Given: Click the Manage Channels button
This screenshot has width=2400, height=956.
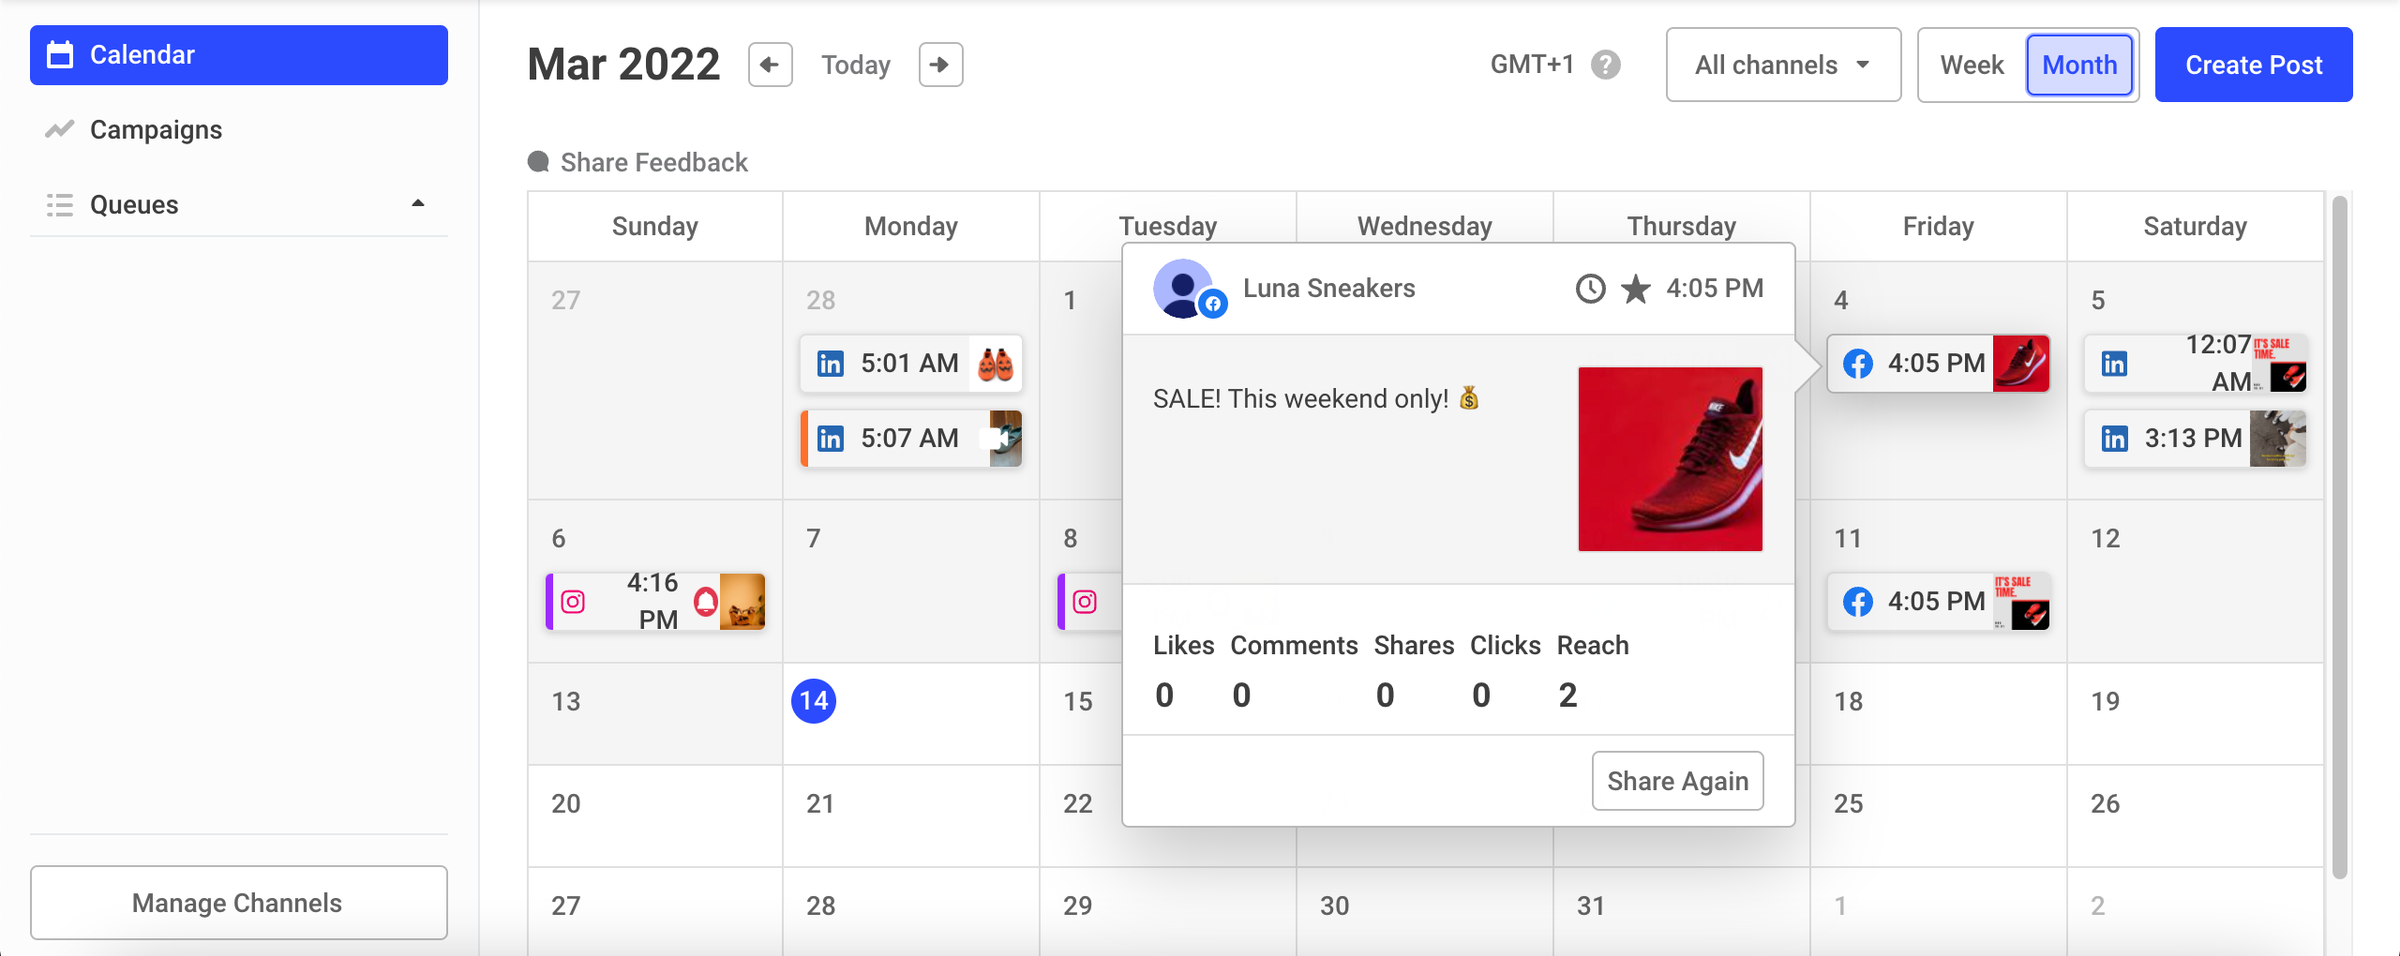Looking at the screenshot, I should 239,902.
